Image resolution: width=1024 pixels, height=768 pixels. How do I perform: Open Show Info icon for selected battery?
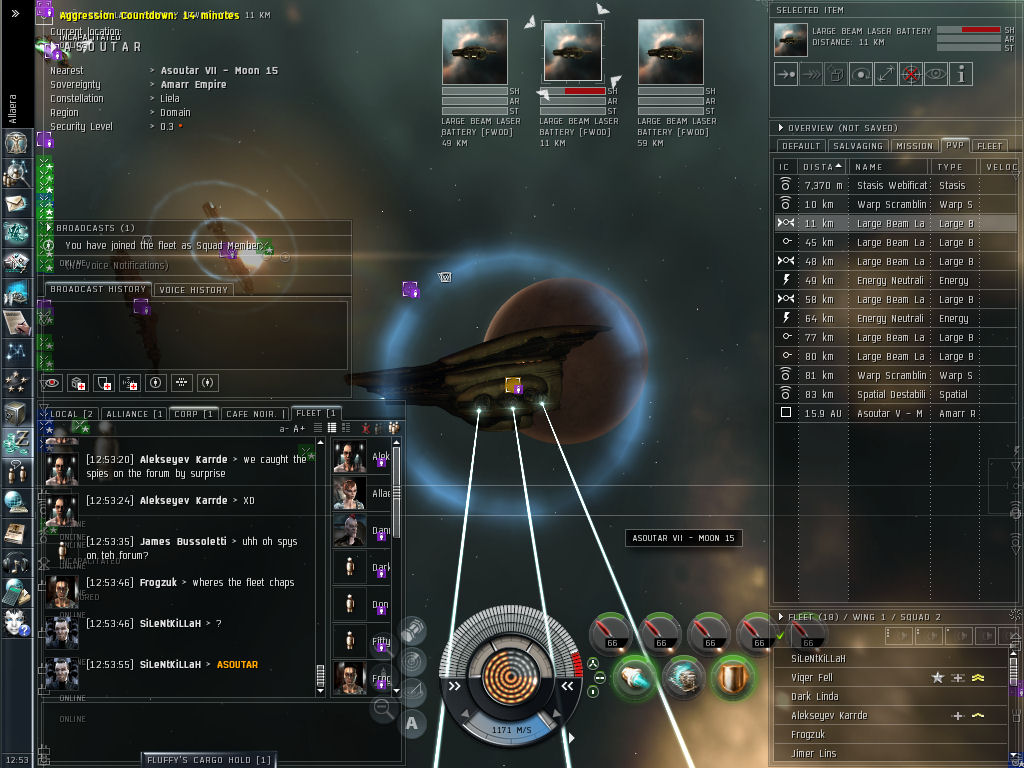point(961,74)
